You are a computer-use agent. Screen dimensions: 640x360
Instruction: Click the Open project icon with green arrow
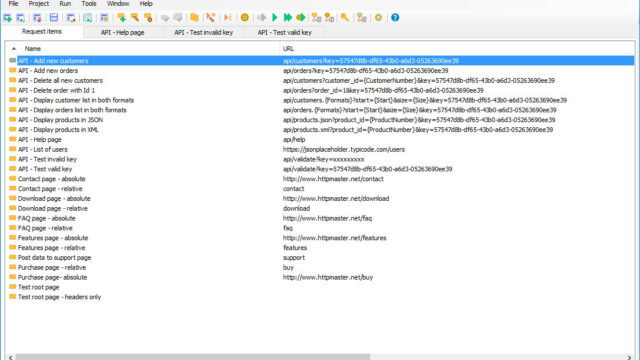[20, 18]
